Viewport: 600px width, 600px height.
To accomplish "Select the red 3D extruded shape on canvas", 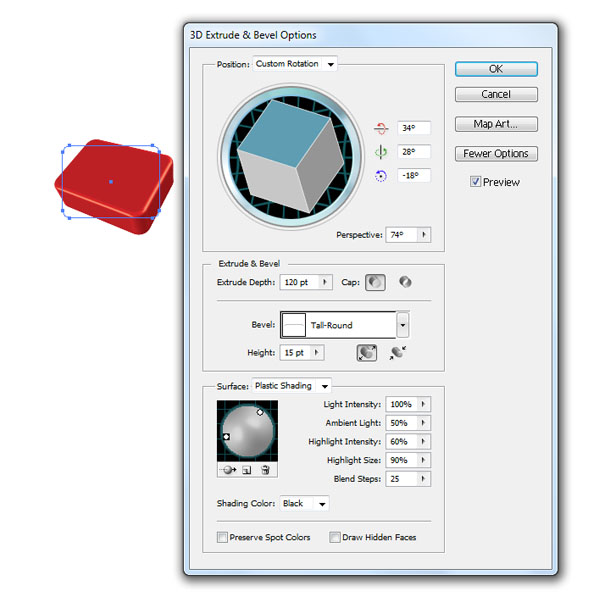I will coord(114,186).
